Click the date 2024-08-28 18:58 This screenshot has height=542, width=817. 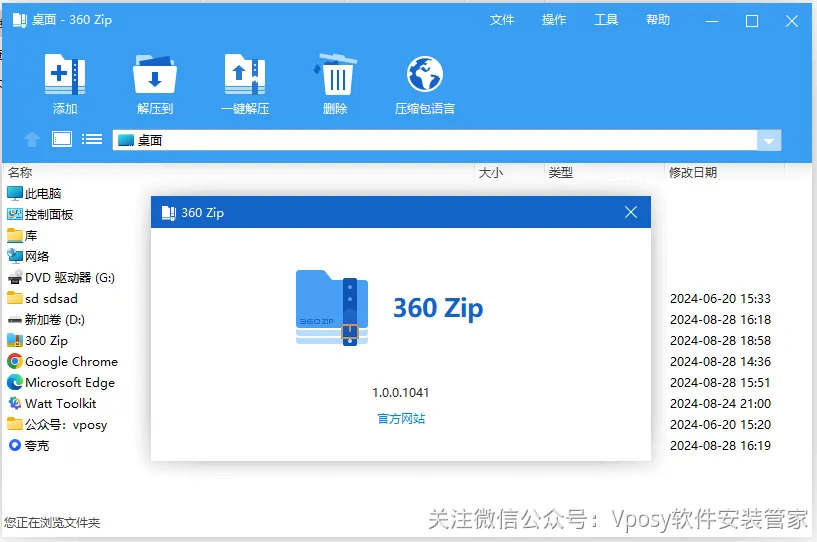coord(720,340)
